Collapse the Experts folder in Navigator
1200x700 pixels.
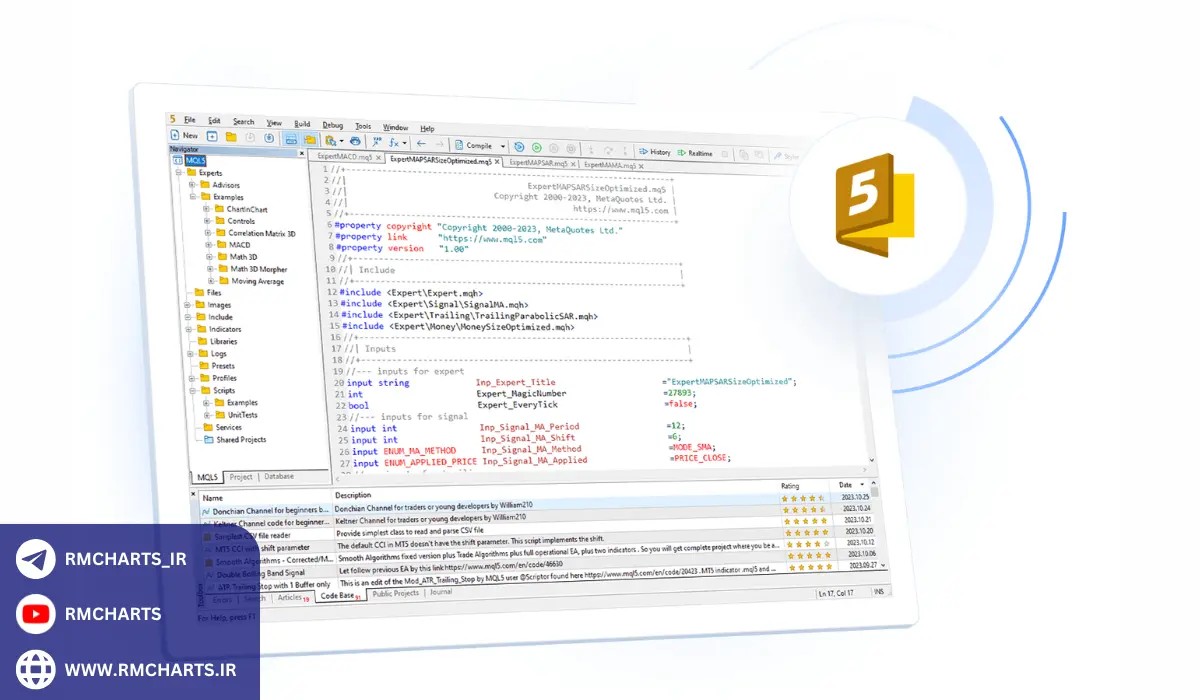tap(177, 172)
